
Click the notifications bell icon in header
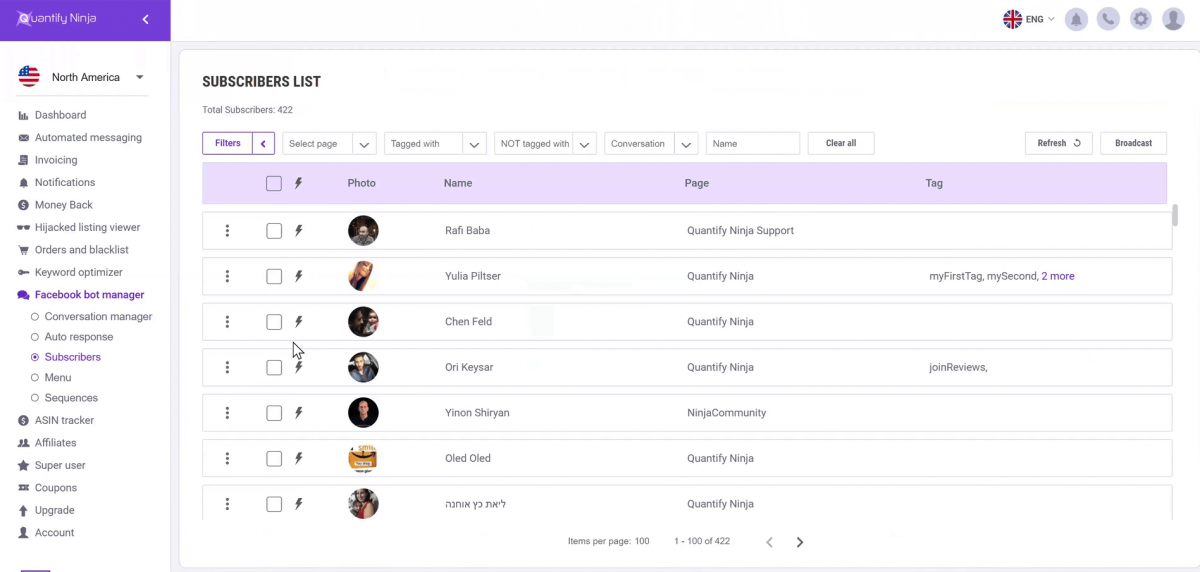coord(1076,19)
